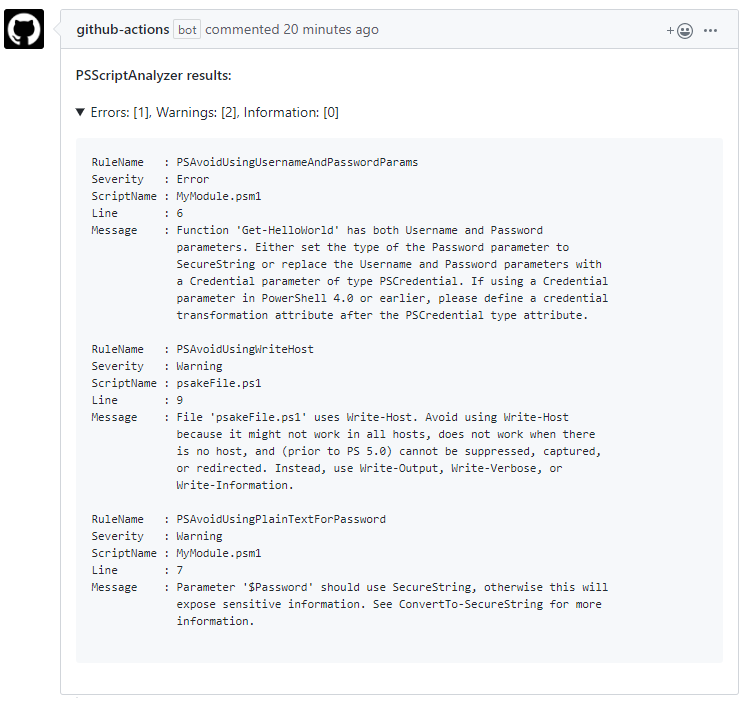The width and height of the screenshot is (742, 707).
Task: Click the line 'expose sensitive information. See ConvertTo-SecureString'
Action: pyautogui.click(x=389, y=604)
